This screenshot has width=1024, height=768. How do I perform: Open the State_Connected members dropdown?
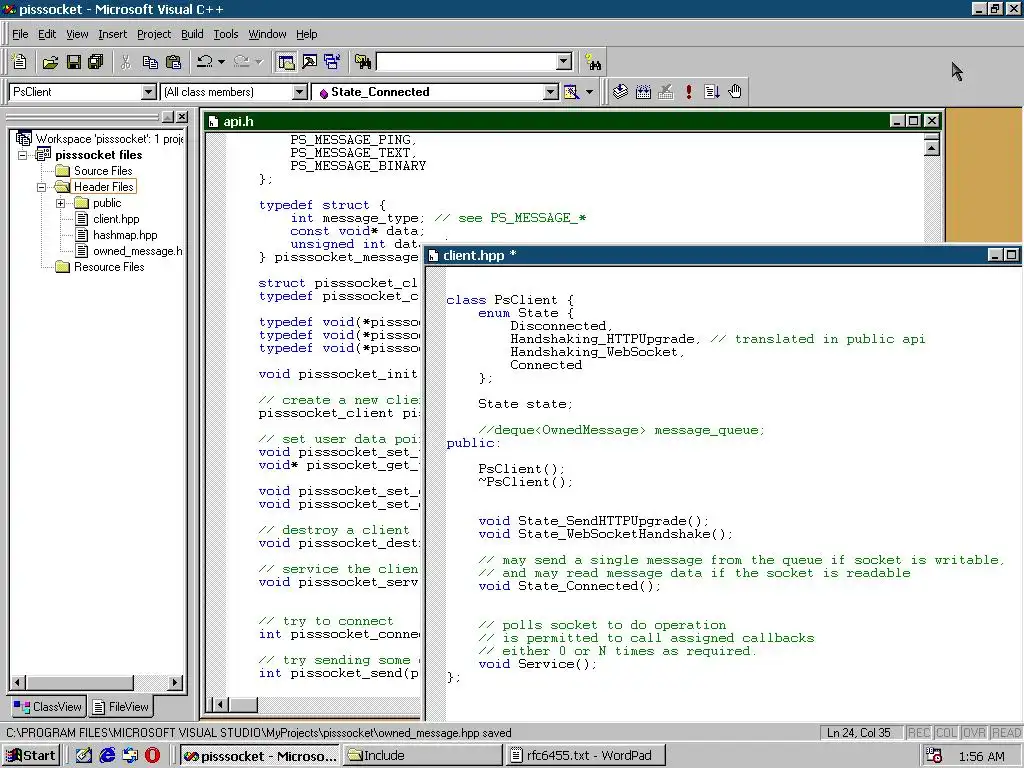click(551, 92)
